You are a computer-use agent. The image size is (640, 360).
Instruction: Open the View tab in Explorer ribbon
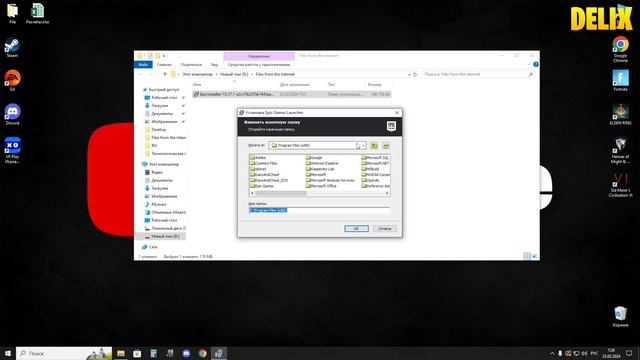coord(214,64)
